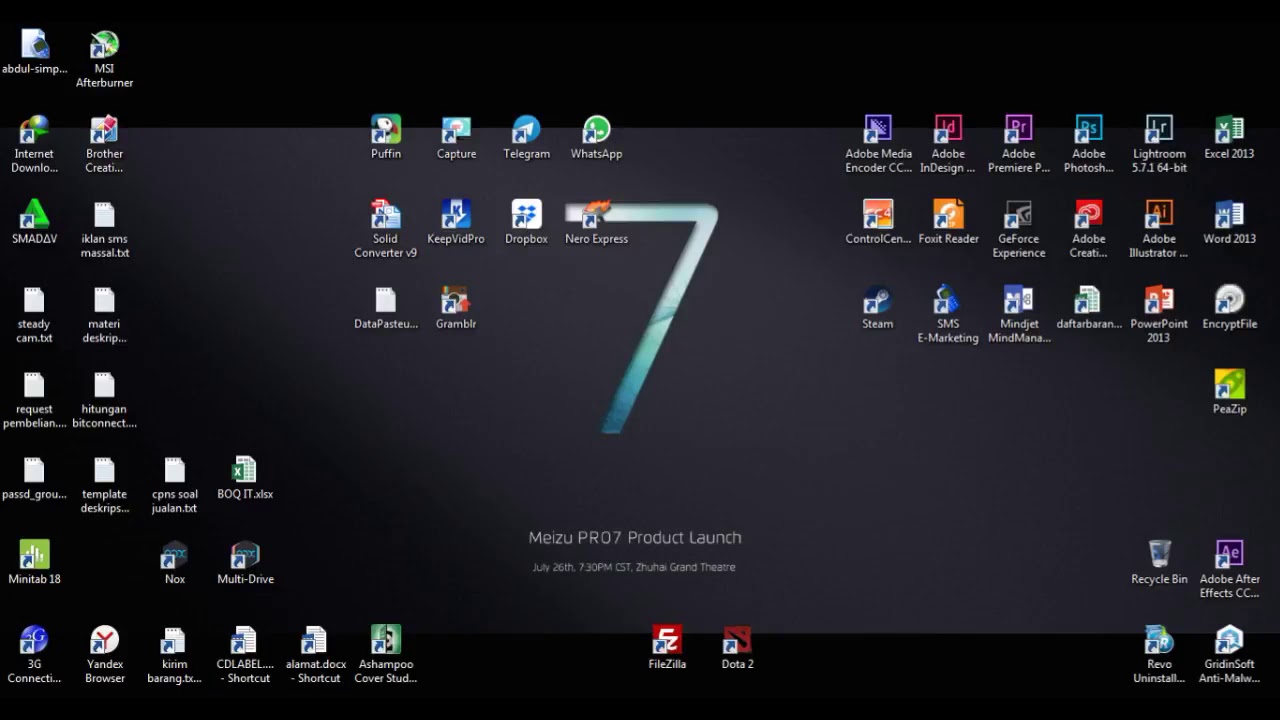
Task: Open the daftarbaran spreadsheet file
Action: (1088, 300)
